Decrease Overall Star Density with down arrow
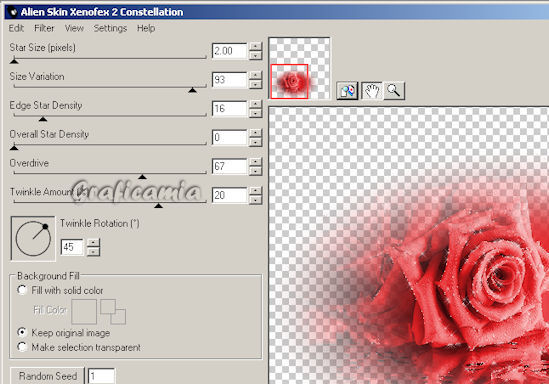This screenshot has height=384, width=549. (256, 142)
